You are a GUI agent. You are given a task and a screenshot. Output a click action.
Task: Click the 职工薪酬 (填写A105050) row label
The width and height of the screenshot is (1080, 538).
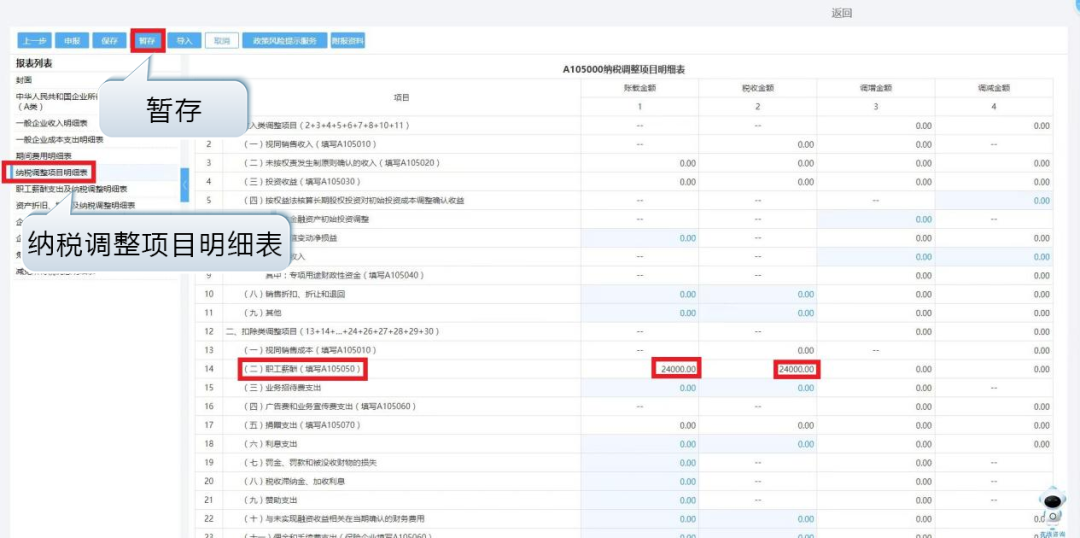pos(302,369)
